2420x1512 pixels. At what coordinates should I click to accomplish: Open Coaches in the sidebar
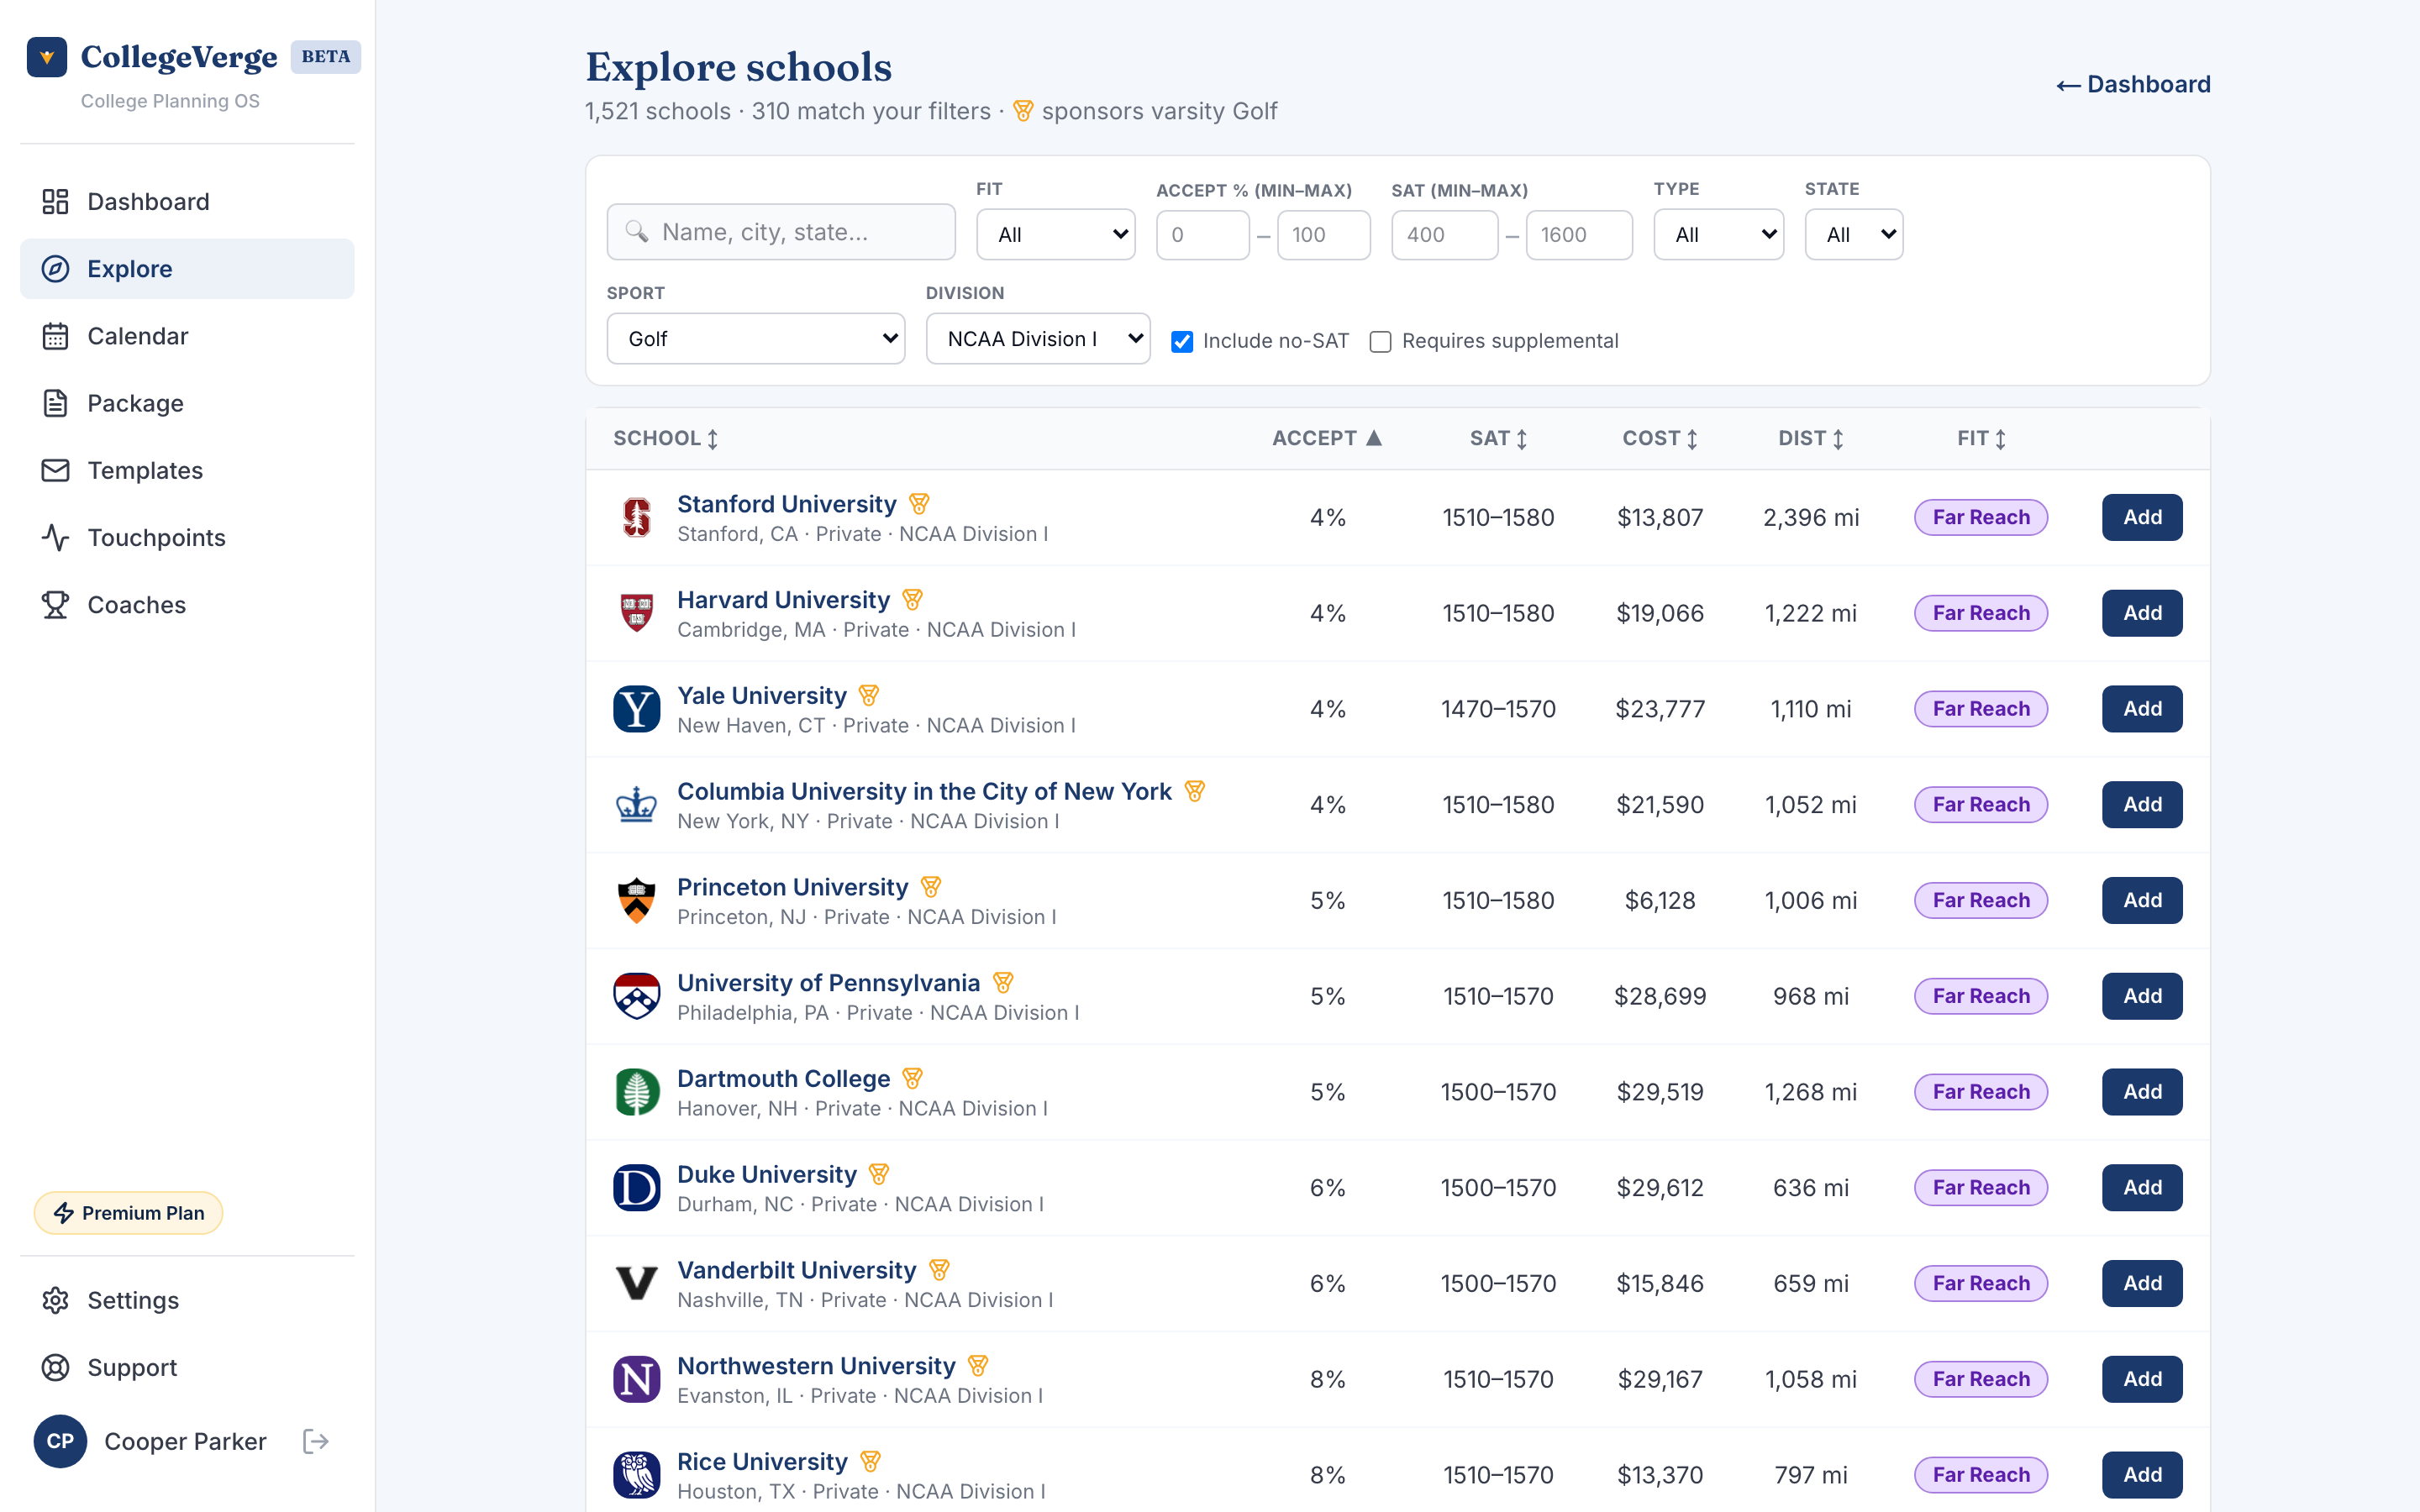(x=187, y=605)
